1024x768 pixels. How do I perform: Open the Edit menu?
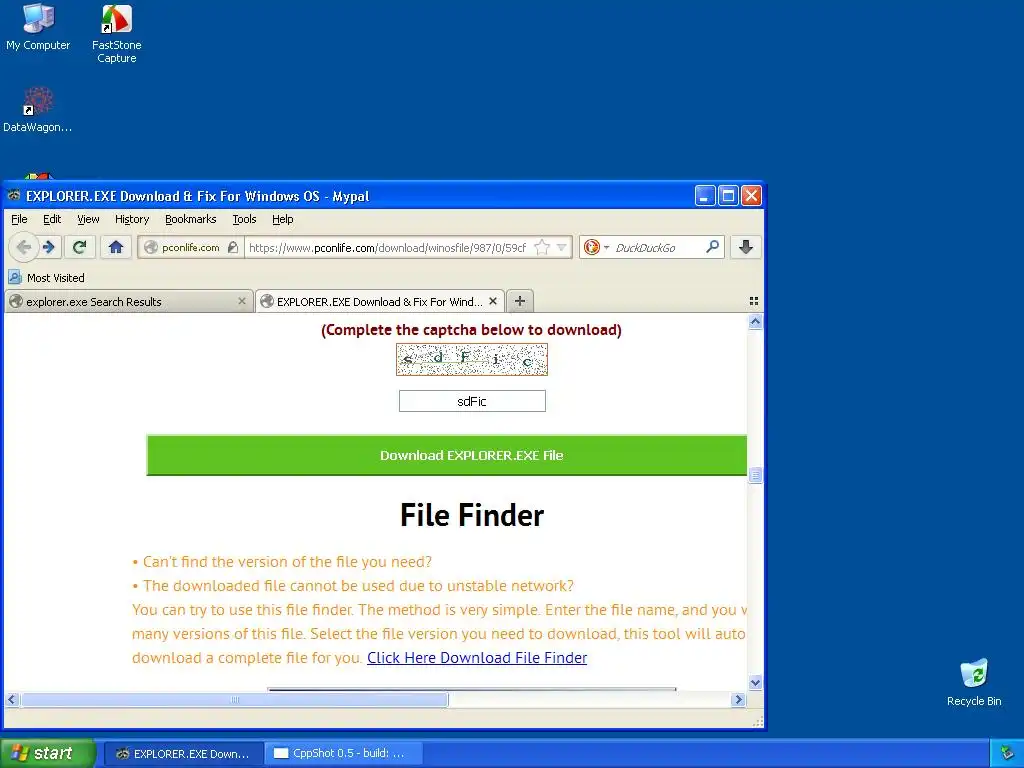(52, 219)
